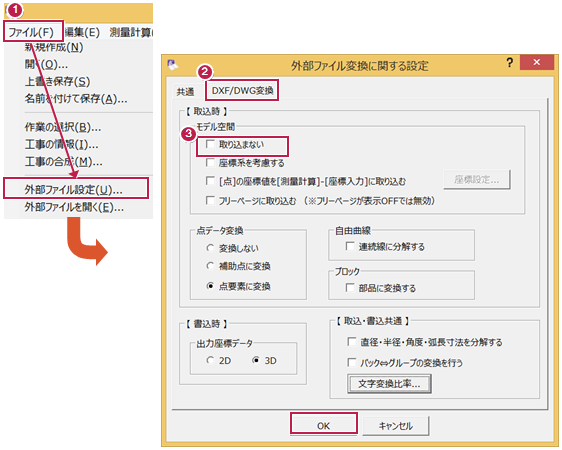Select 外部ファイル設定(U)... menu entry

coord(76,188)
